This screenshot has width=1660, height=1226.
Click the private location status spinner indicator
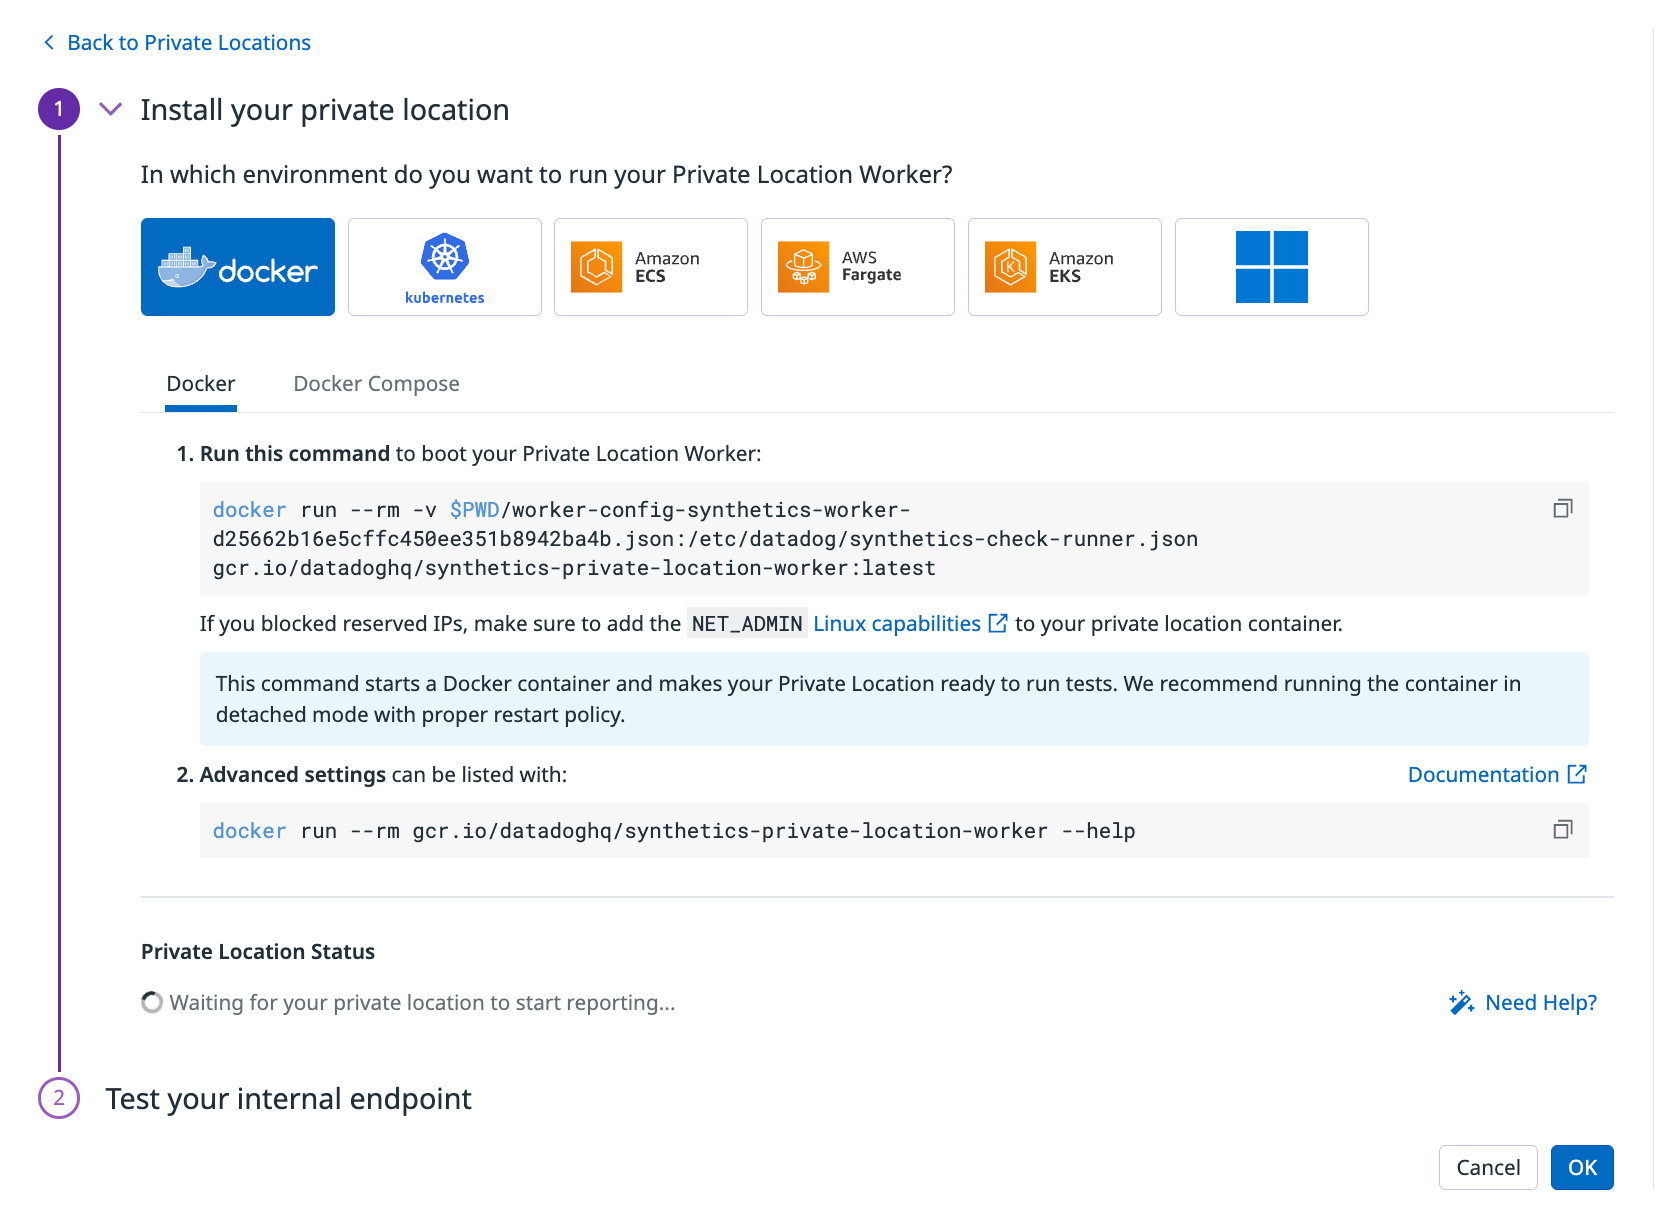[151, 1002]
